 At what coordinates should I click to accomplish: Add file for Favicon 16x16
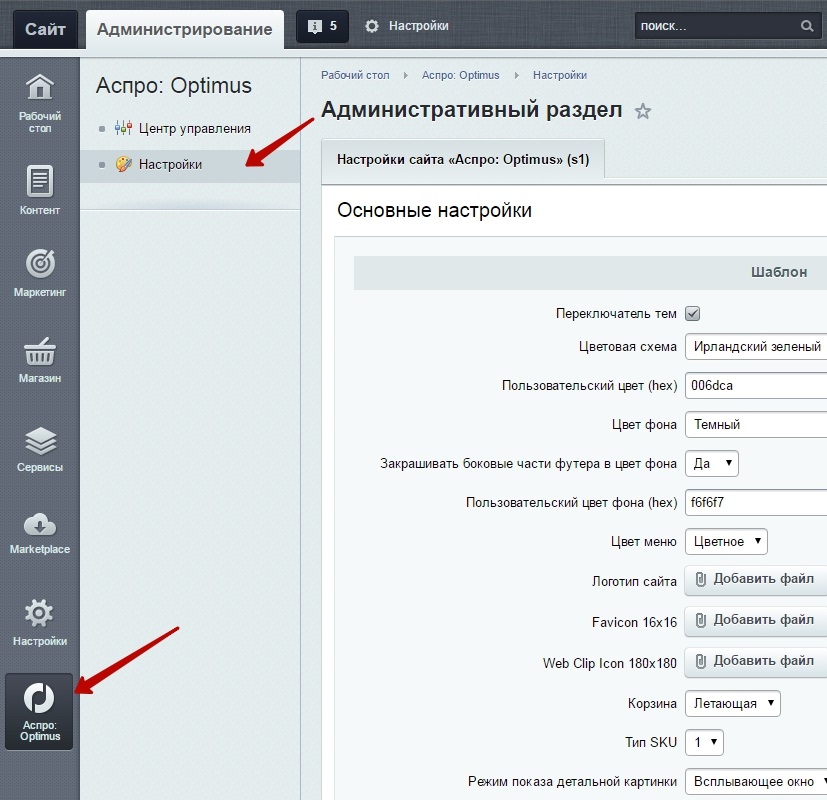(x=756, y=621)
